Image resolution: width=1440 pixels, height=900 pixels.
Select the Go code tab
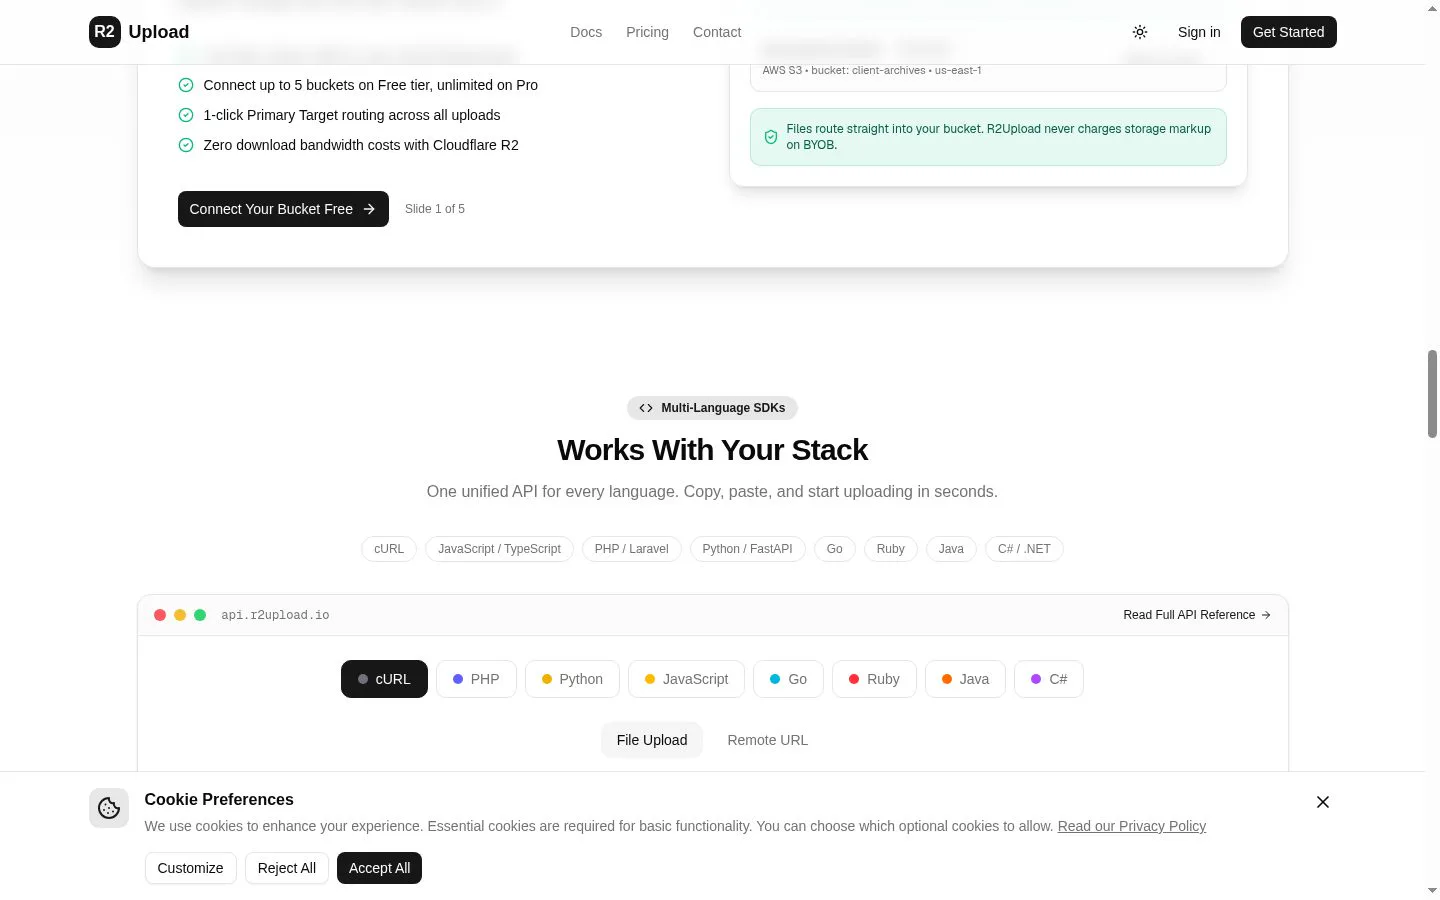pyautogui.click(x=788, y=679)
